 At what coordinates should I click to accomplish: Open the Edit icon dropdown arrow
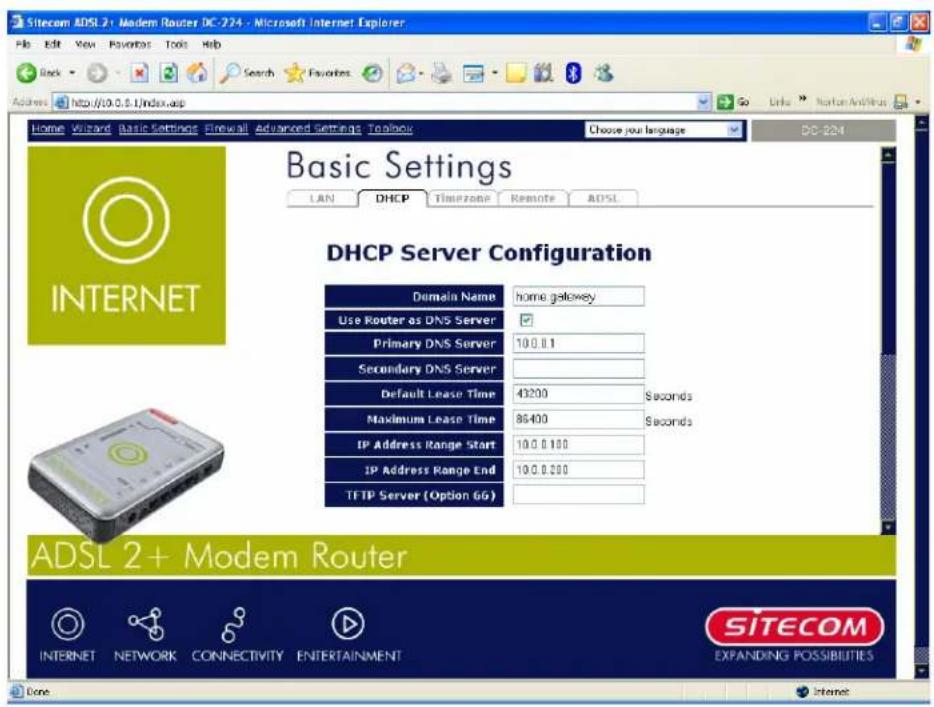pos(494,74)
